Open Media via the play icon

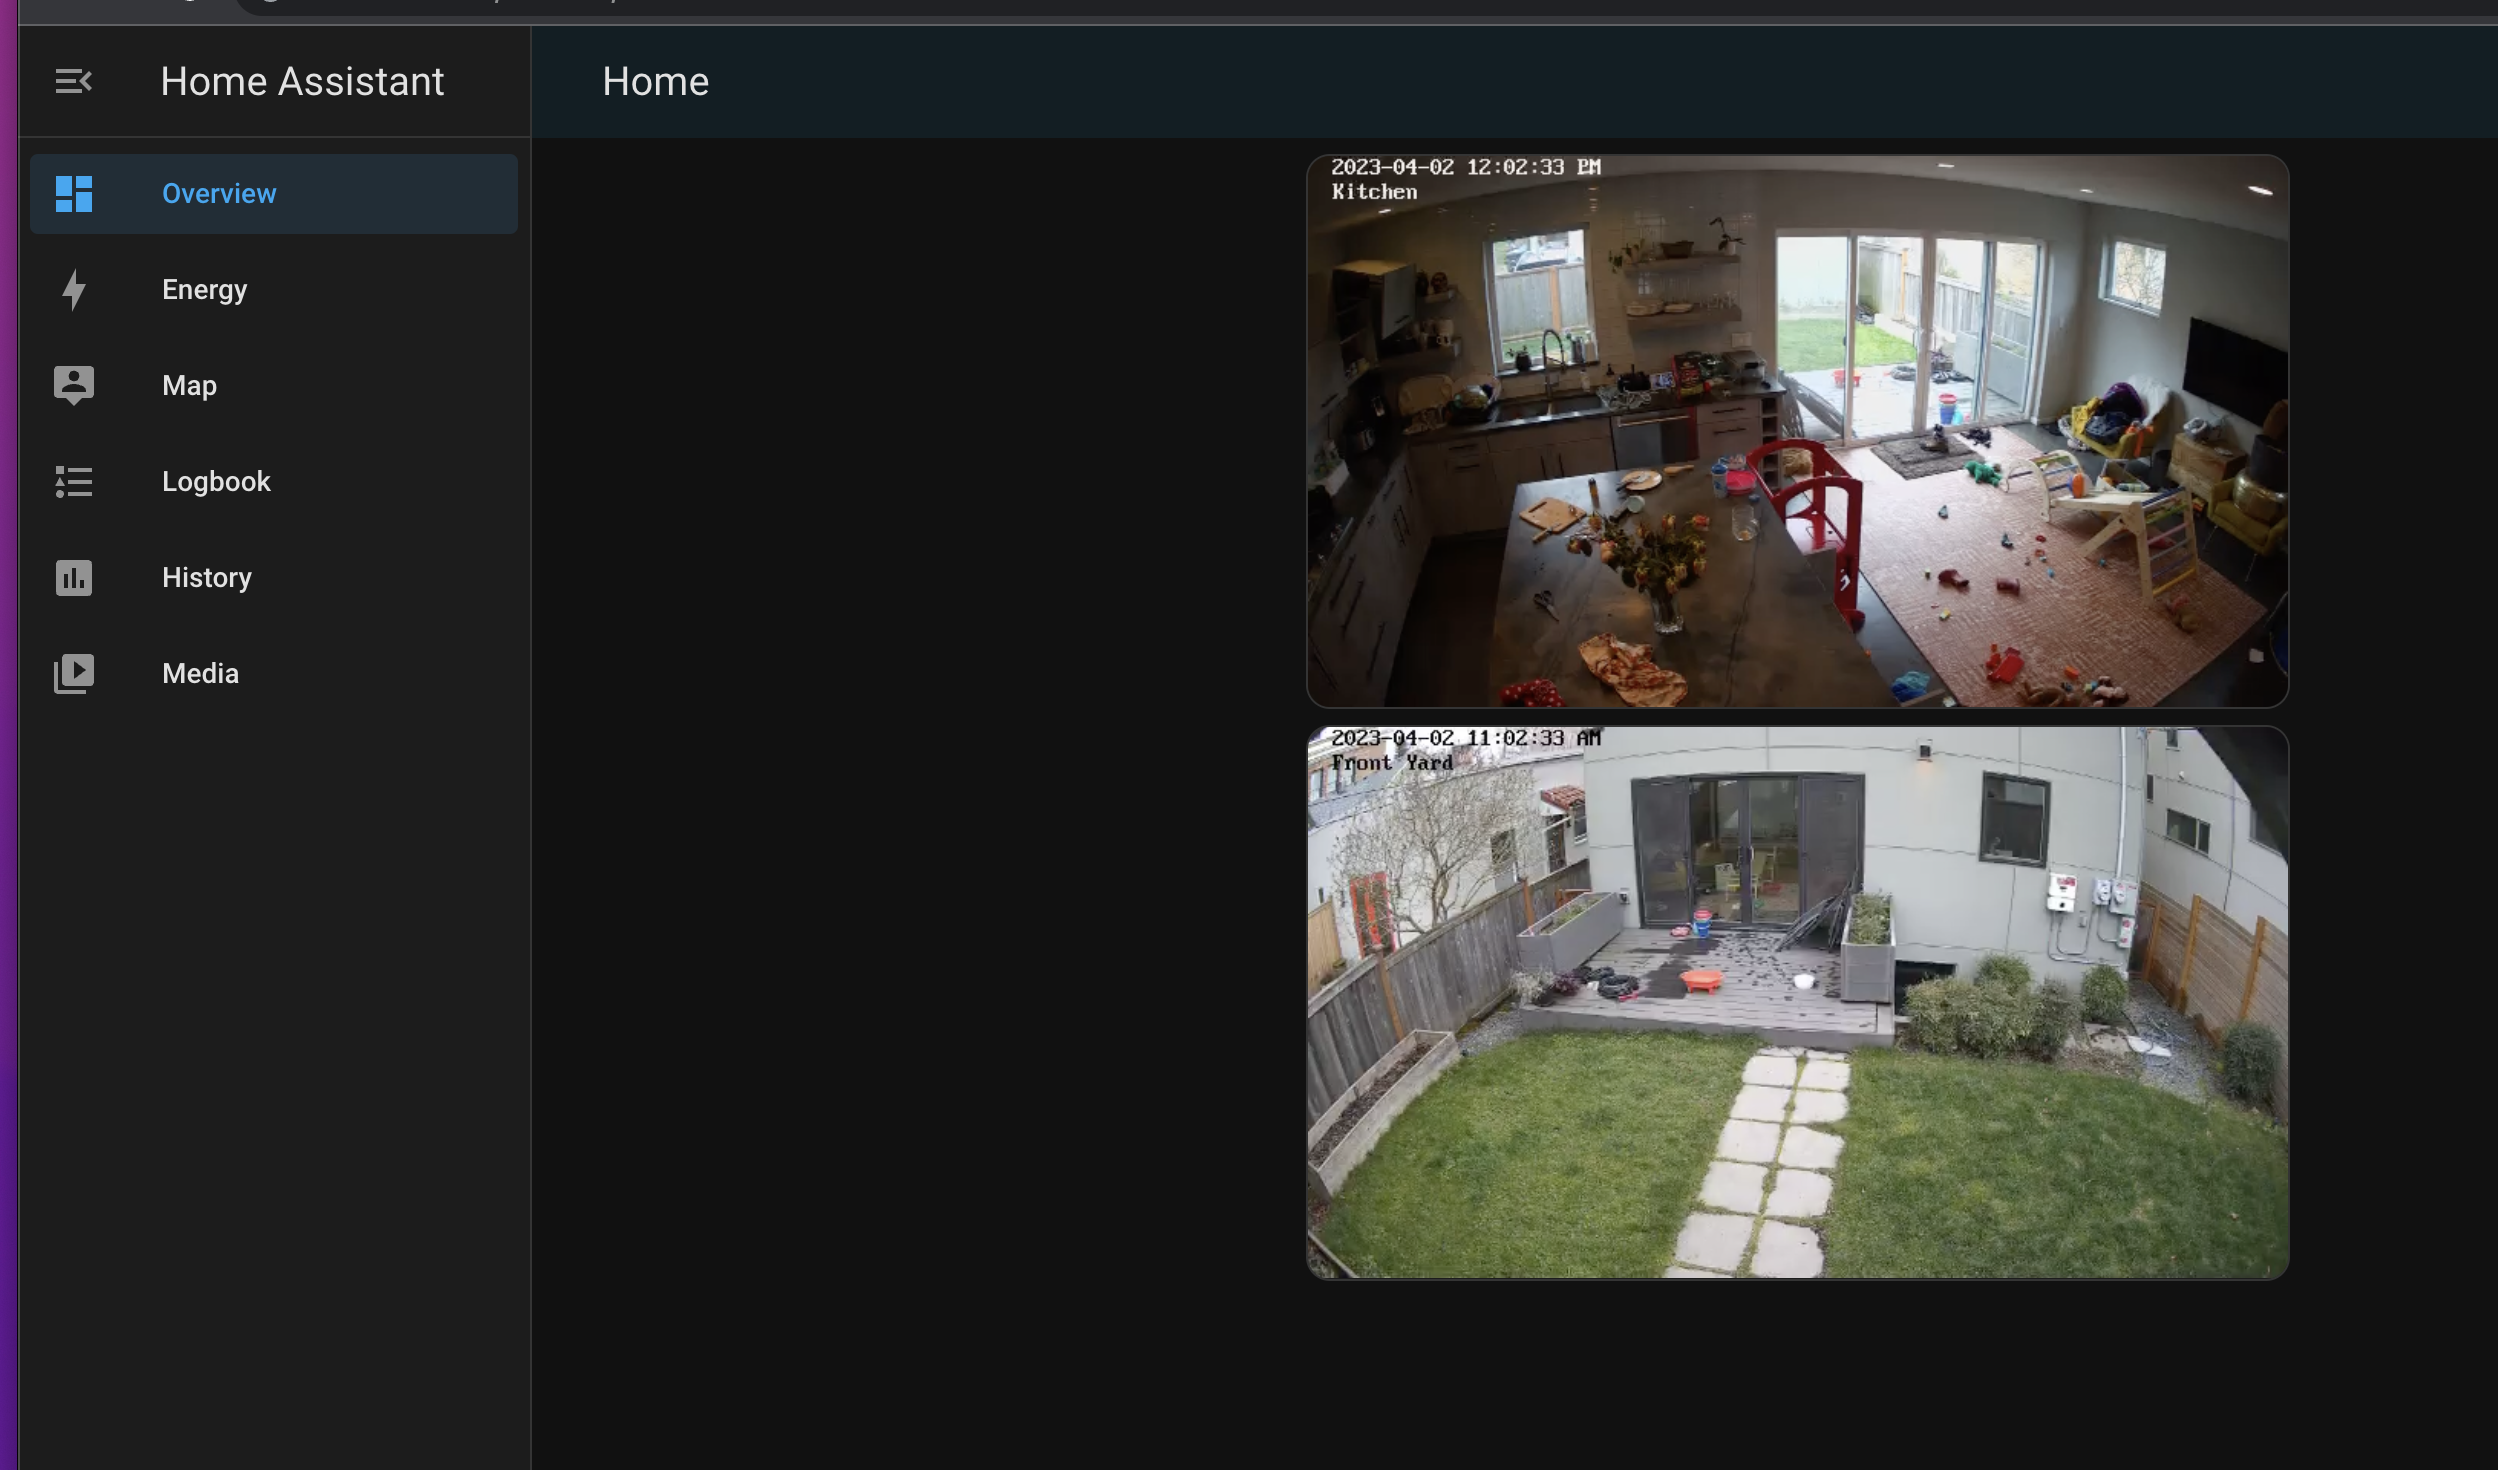(x=74, y=672)
